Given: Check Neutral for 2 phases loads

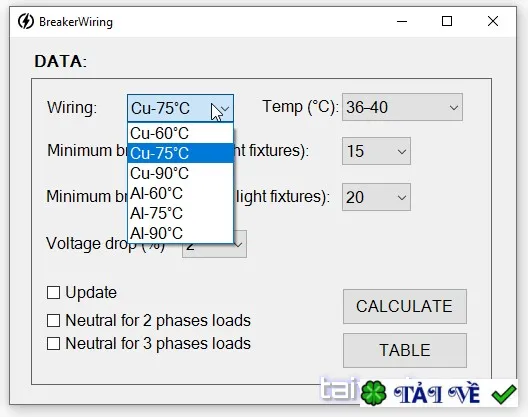Looking at the screenshot, I should tap(54, 320).
